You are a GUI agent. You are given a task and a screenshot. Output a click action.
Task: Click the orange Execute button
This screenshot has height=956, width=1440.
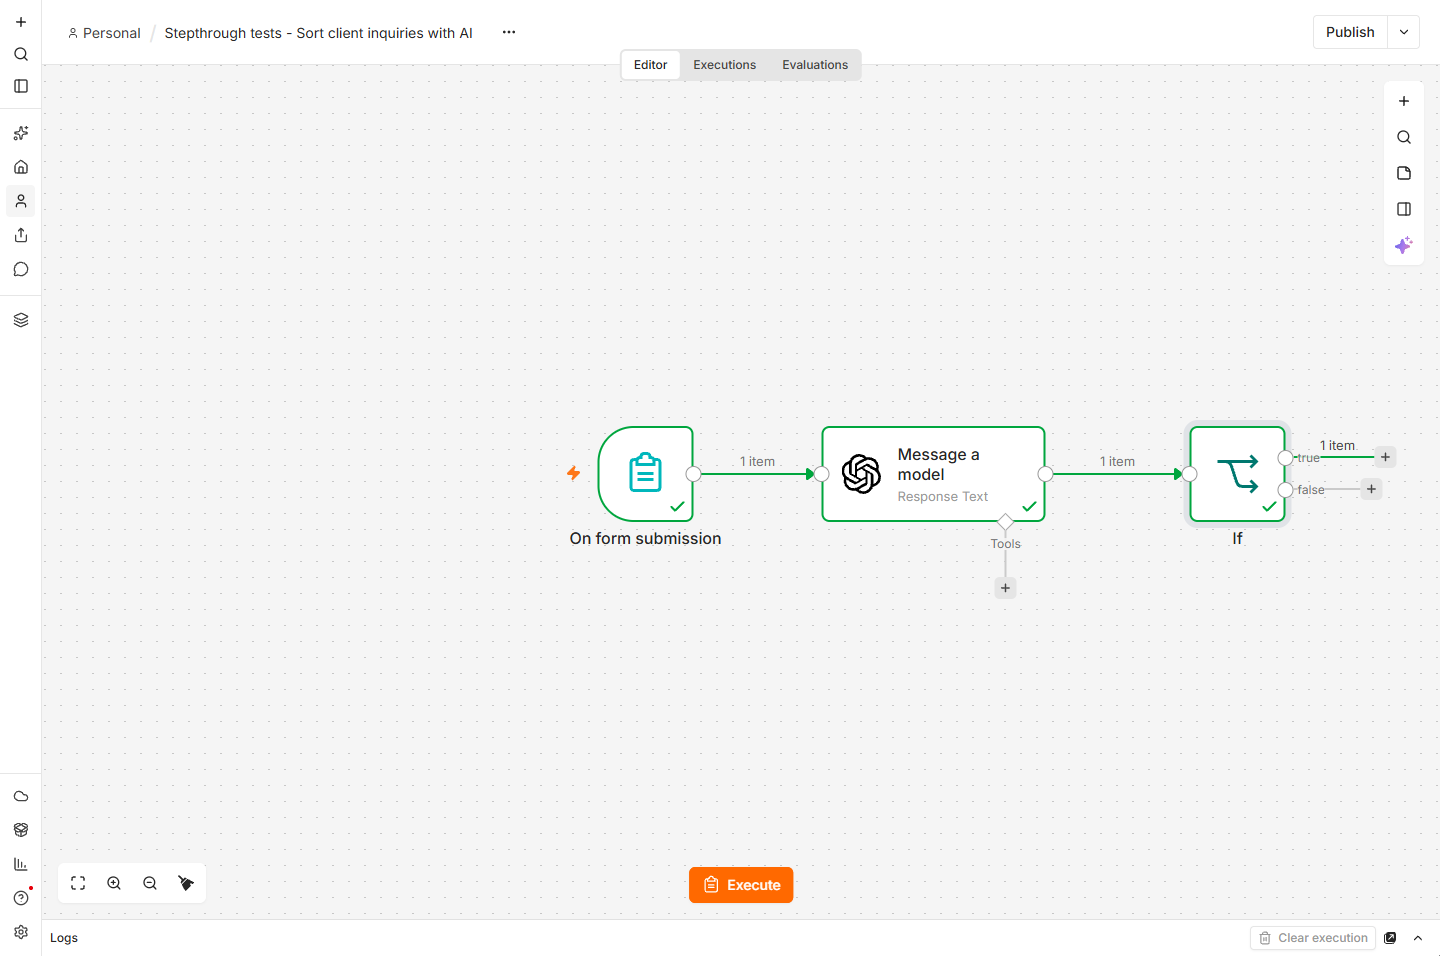coord(741,885)
